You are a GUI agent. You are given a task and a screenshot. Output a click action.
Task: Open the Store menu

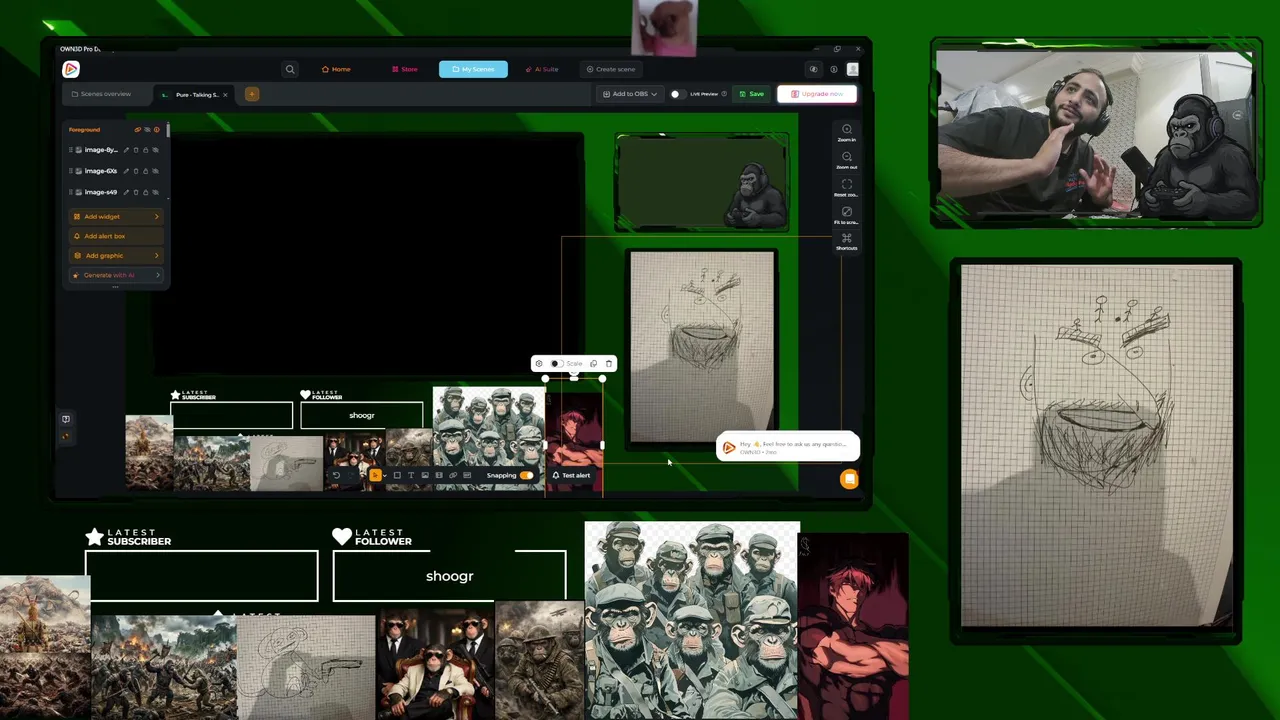click(x=405, y=69)
